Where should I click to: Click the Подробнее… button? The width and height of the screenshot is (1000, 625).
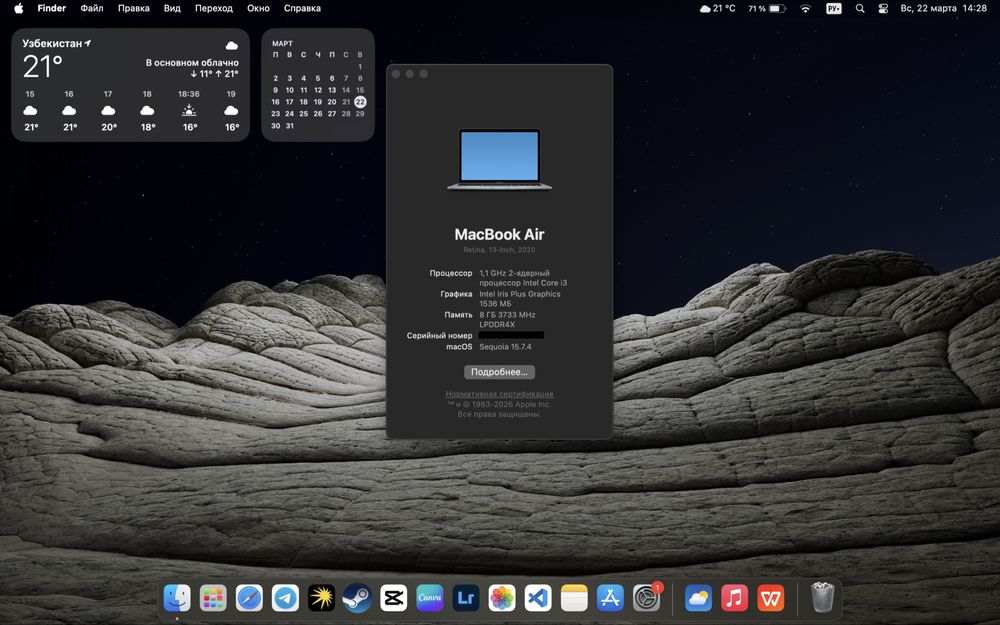click(499, 372)
